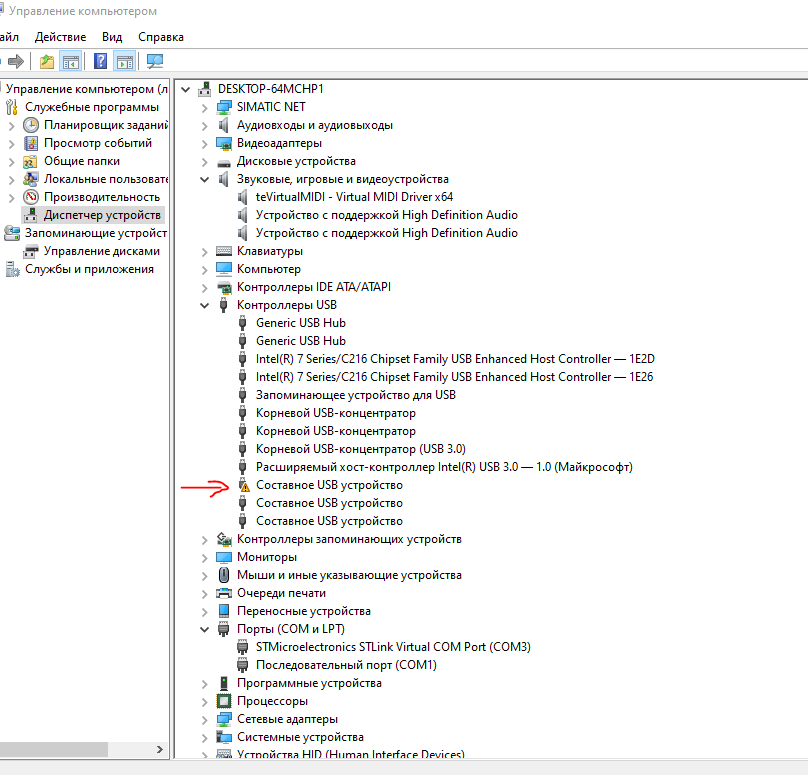This screenshot has width=808, height=775.
Task: Expand the SIMATIC NET category
Action: click(x=205, y=108)
